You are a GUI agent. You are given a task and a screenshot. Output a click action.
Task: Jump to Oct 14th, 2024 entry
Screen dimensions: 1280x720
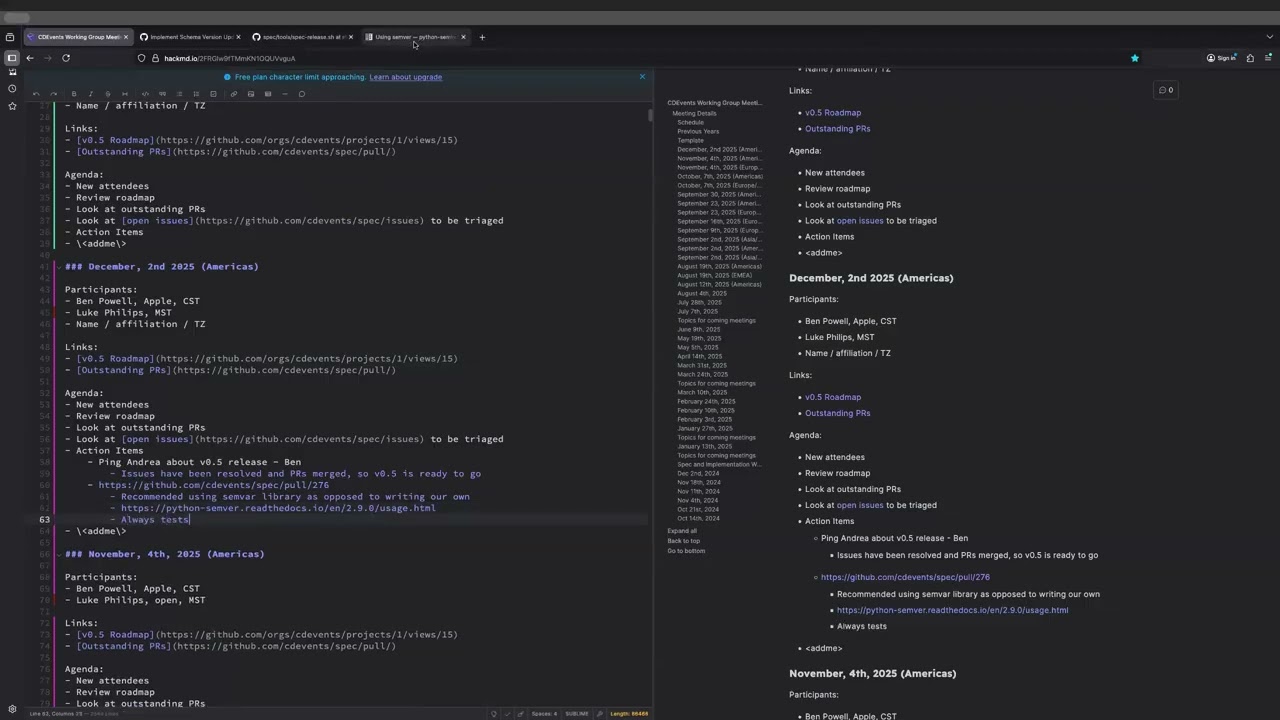coord(698,518)
